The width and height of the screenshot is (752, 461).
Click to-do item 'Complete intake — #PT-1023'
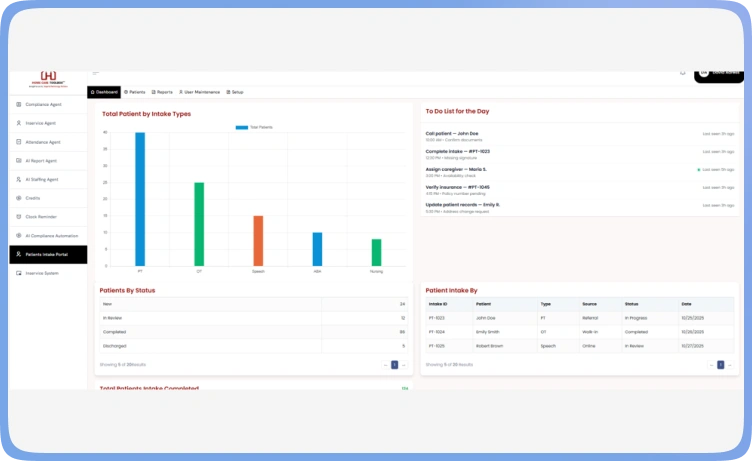point(580,154)
